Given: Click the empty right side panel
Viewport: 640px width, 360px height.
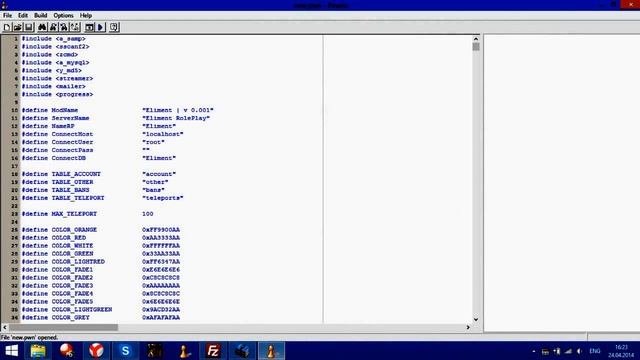Looking at the screenshot, I should tap(562, 183).
